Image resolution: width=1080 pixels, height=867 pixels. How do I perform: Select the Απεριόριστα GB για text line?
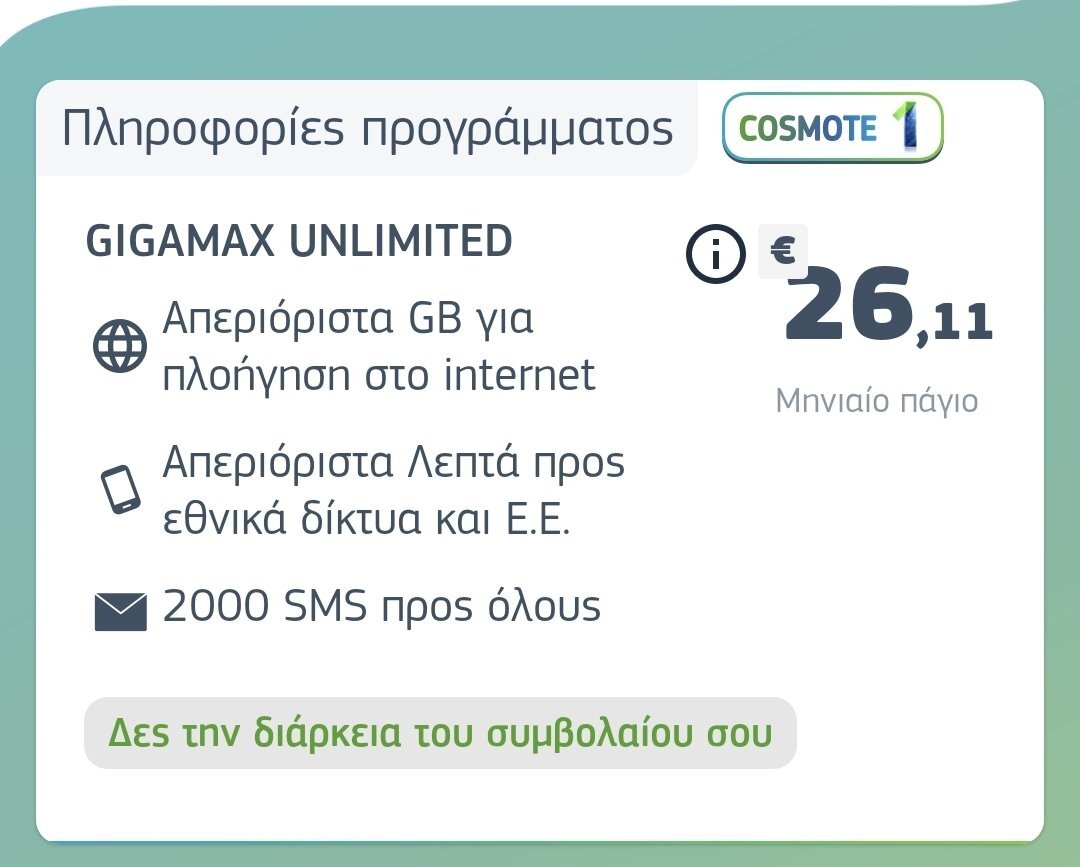point(348,319)
